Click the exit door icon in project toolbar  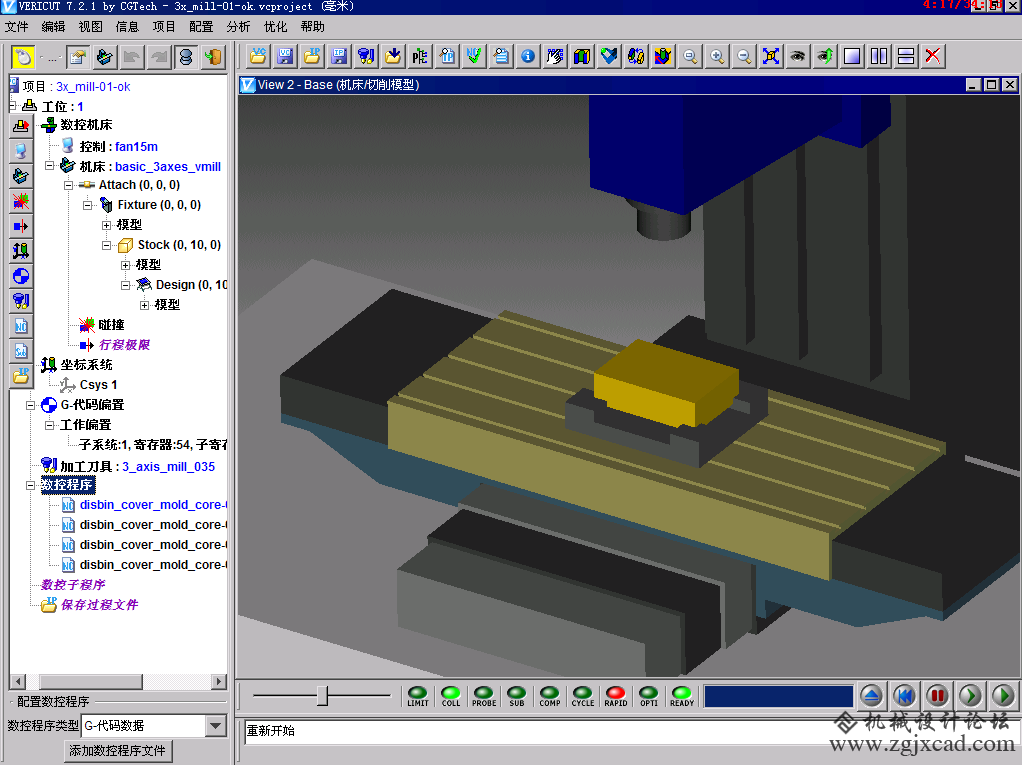click(x=212, y=57)
